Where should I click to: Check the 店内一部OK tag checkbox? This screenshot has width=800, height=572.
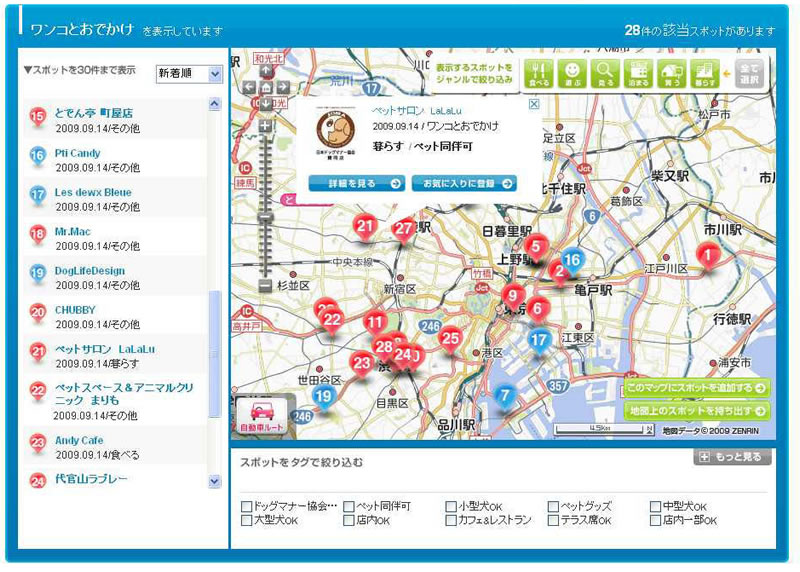(656, 520)
